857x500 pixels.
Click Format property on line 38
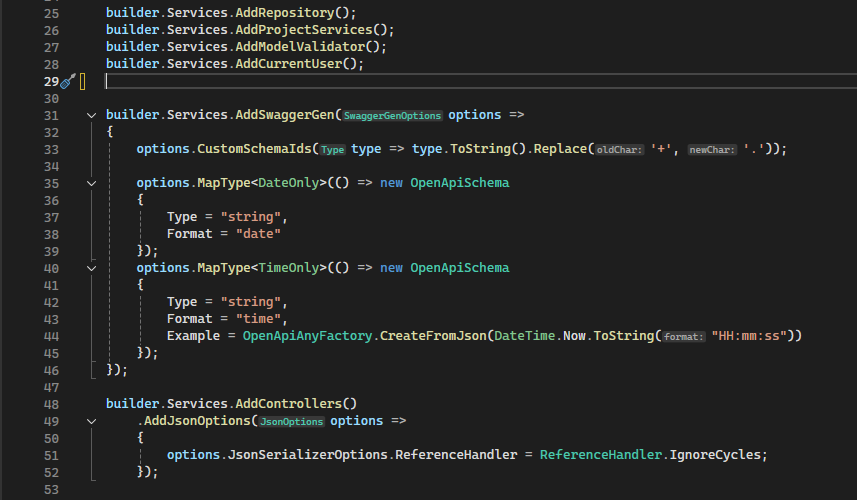[x=190, y=234]
